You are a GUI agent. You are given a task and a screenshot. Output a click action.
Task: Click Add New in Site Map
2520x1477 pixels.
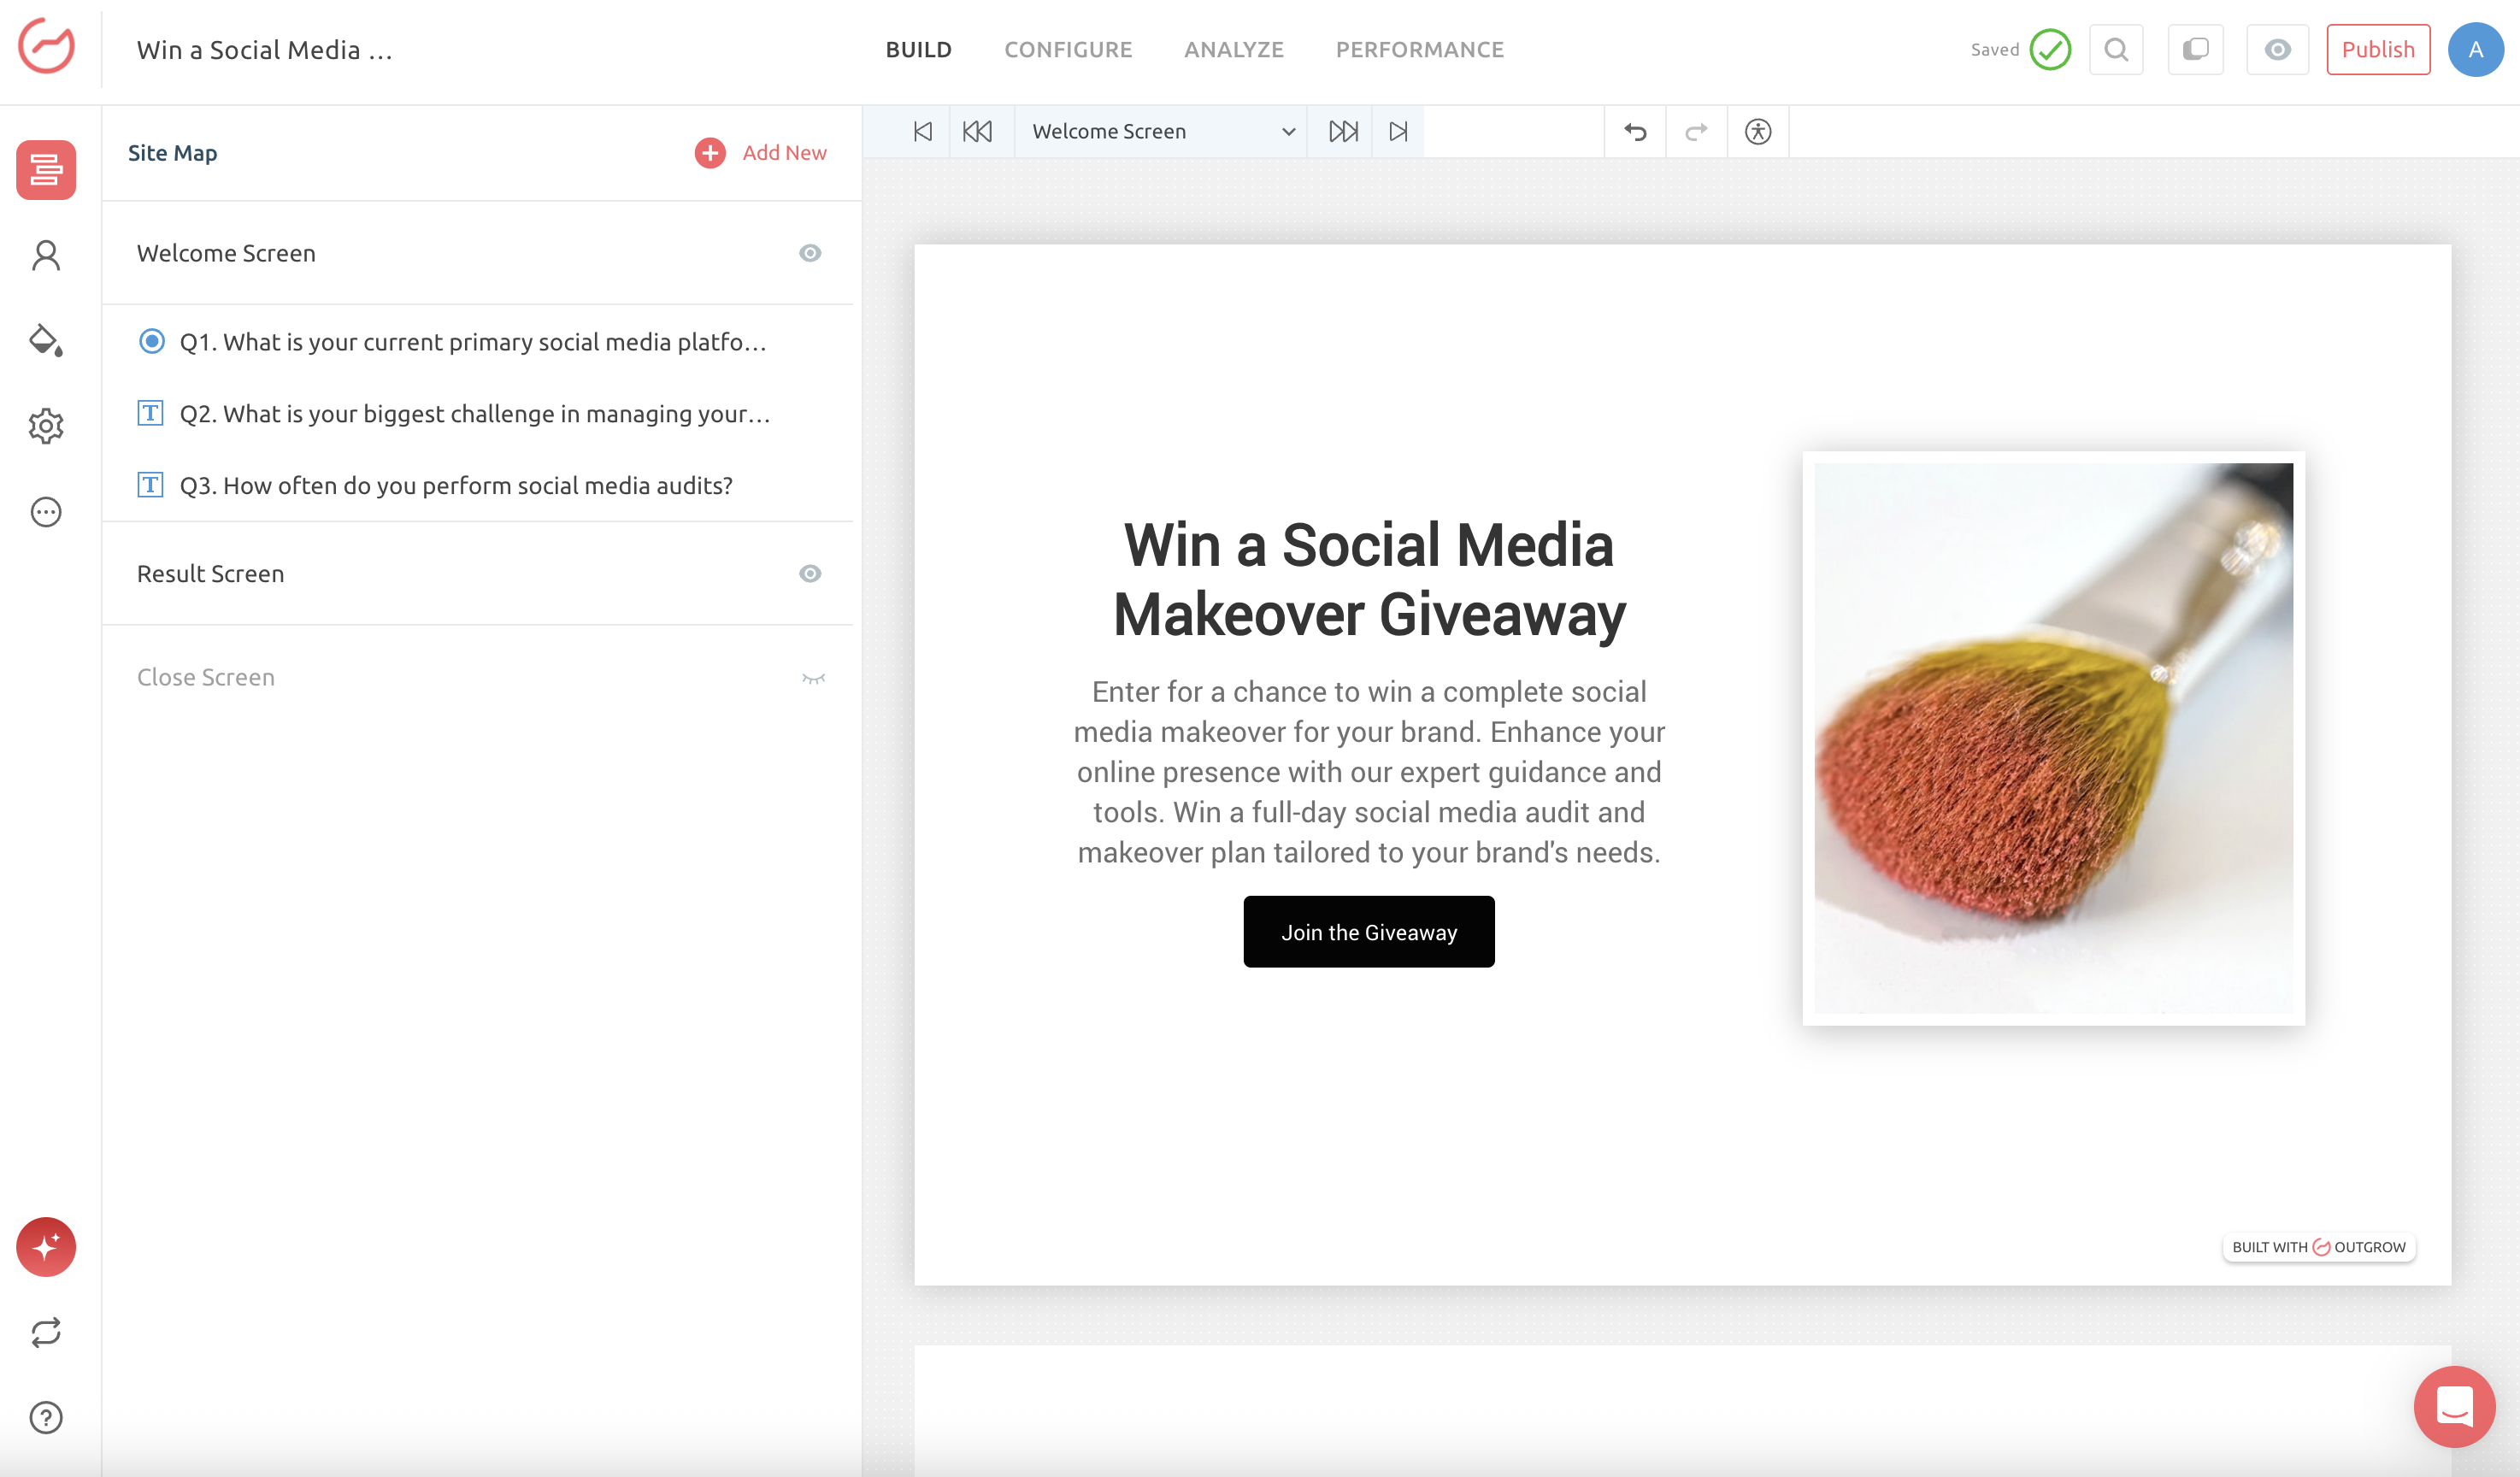click(761, 152)
